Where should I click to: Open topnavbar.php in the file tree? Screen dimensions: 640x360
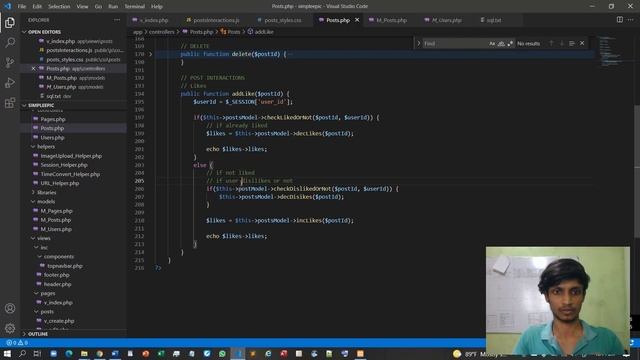pyautogui.click(x=64, y=266)
